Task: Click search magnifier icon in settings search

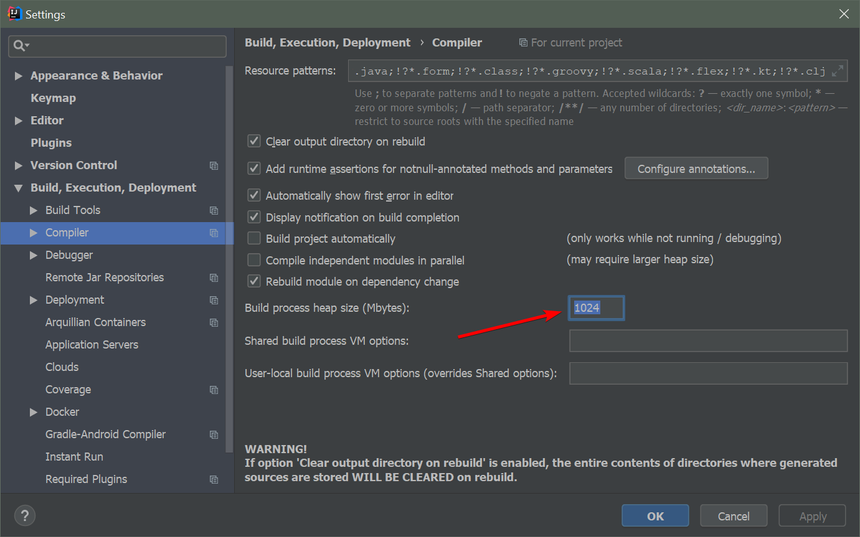Action: tap(20, 46)
